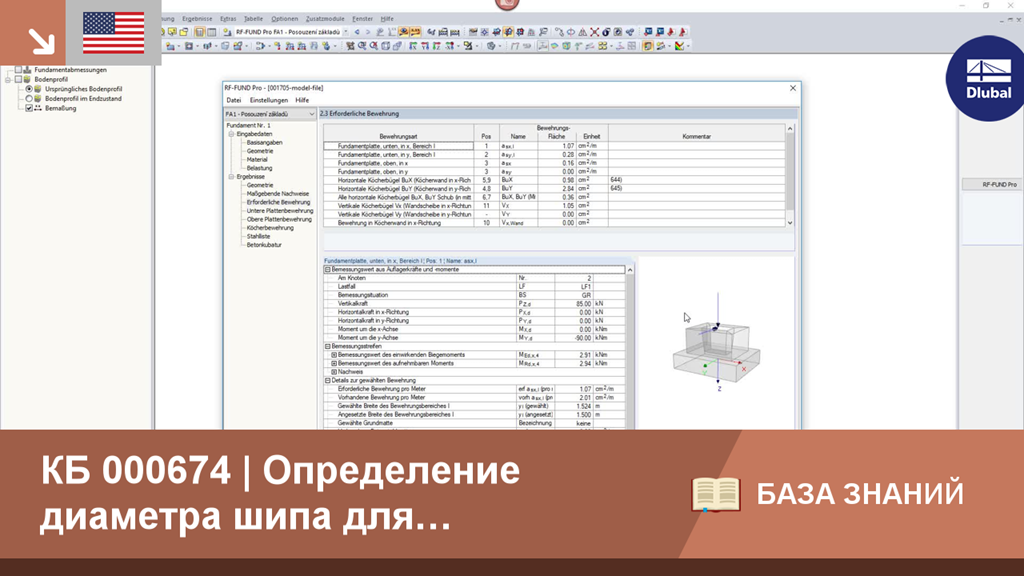Click the 'Bewehrung in Köcherwand in x-Richtung' row

554,223
